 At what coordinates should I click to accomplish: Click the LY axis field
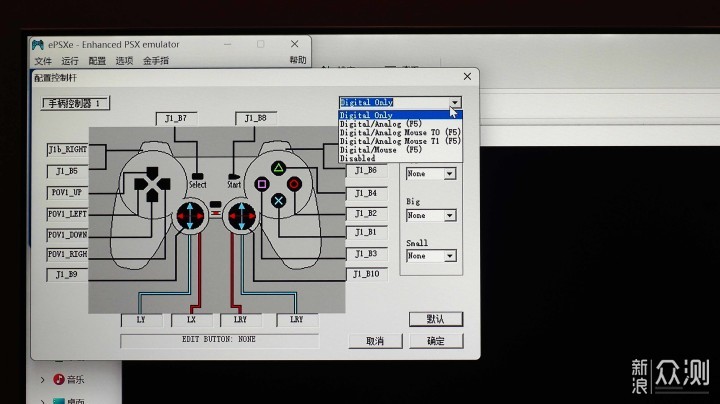[141, 320]
